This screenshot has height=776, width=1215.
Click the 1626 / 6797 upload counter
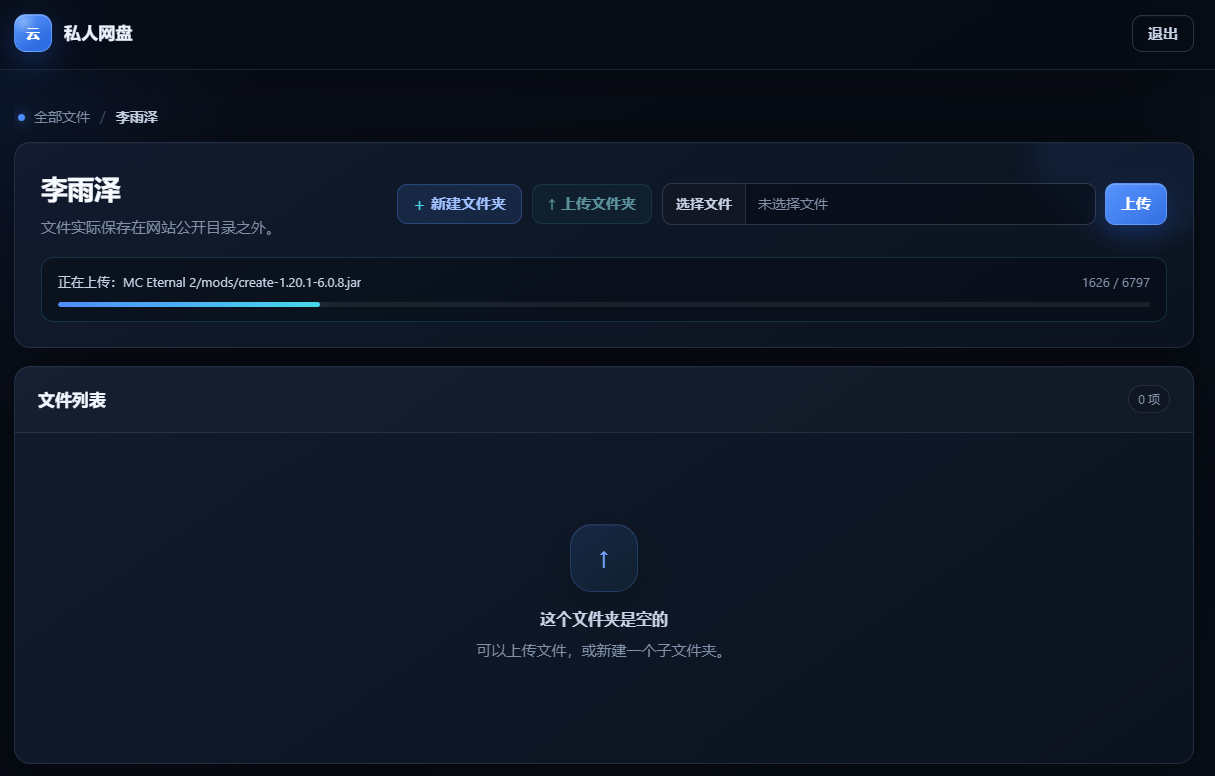[x=1116, y=283]
